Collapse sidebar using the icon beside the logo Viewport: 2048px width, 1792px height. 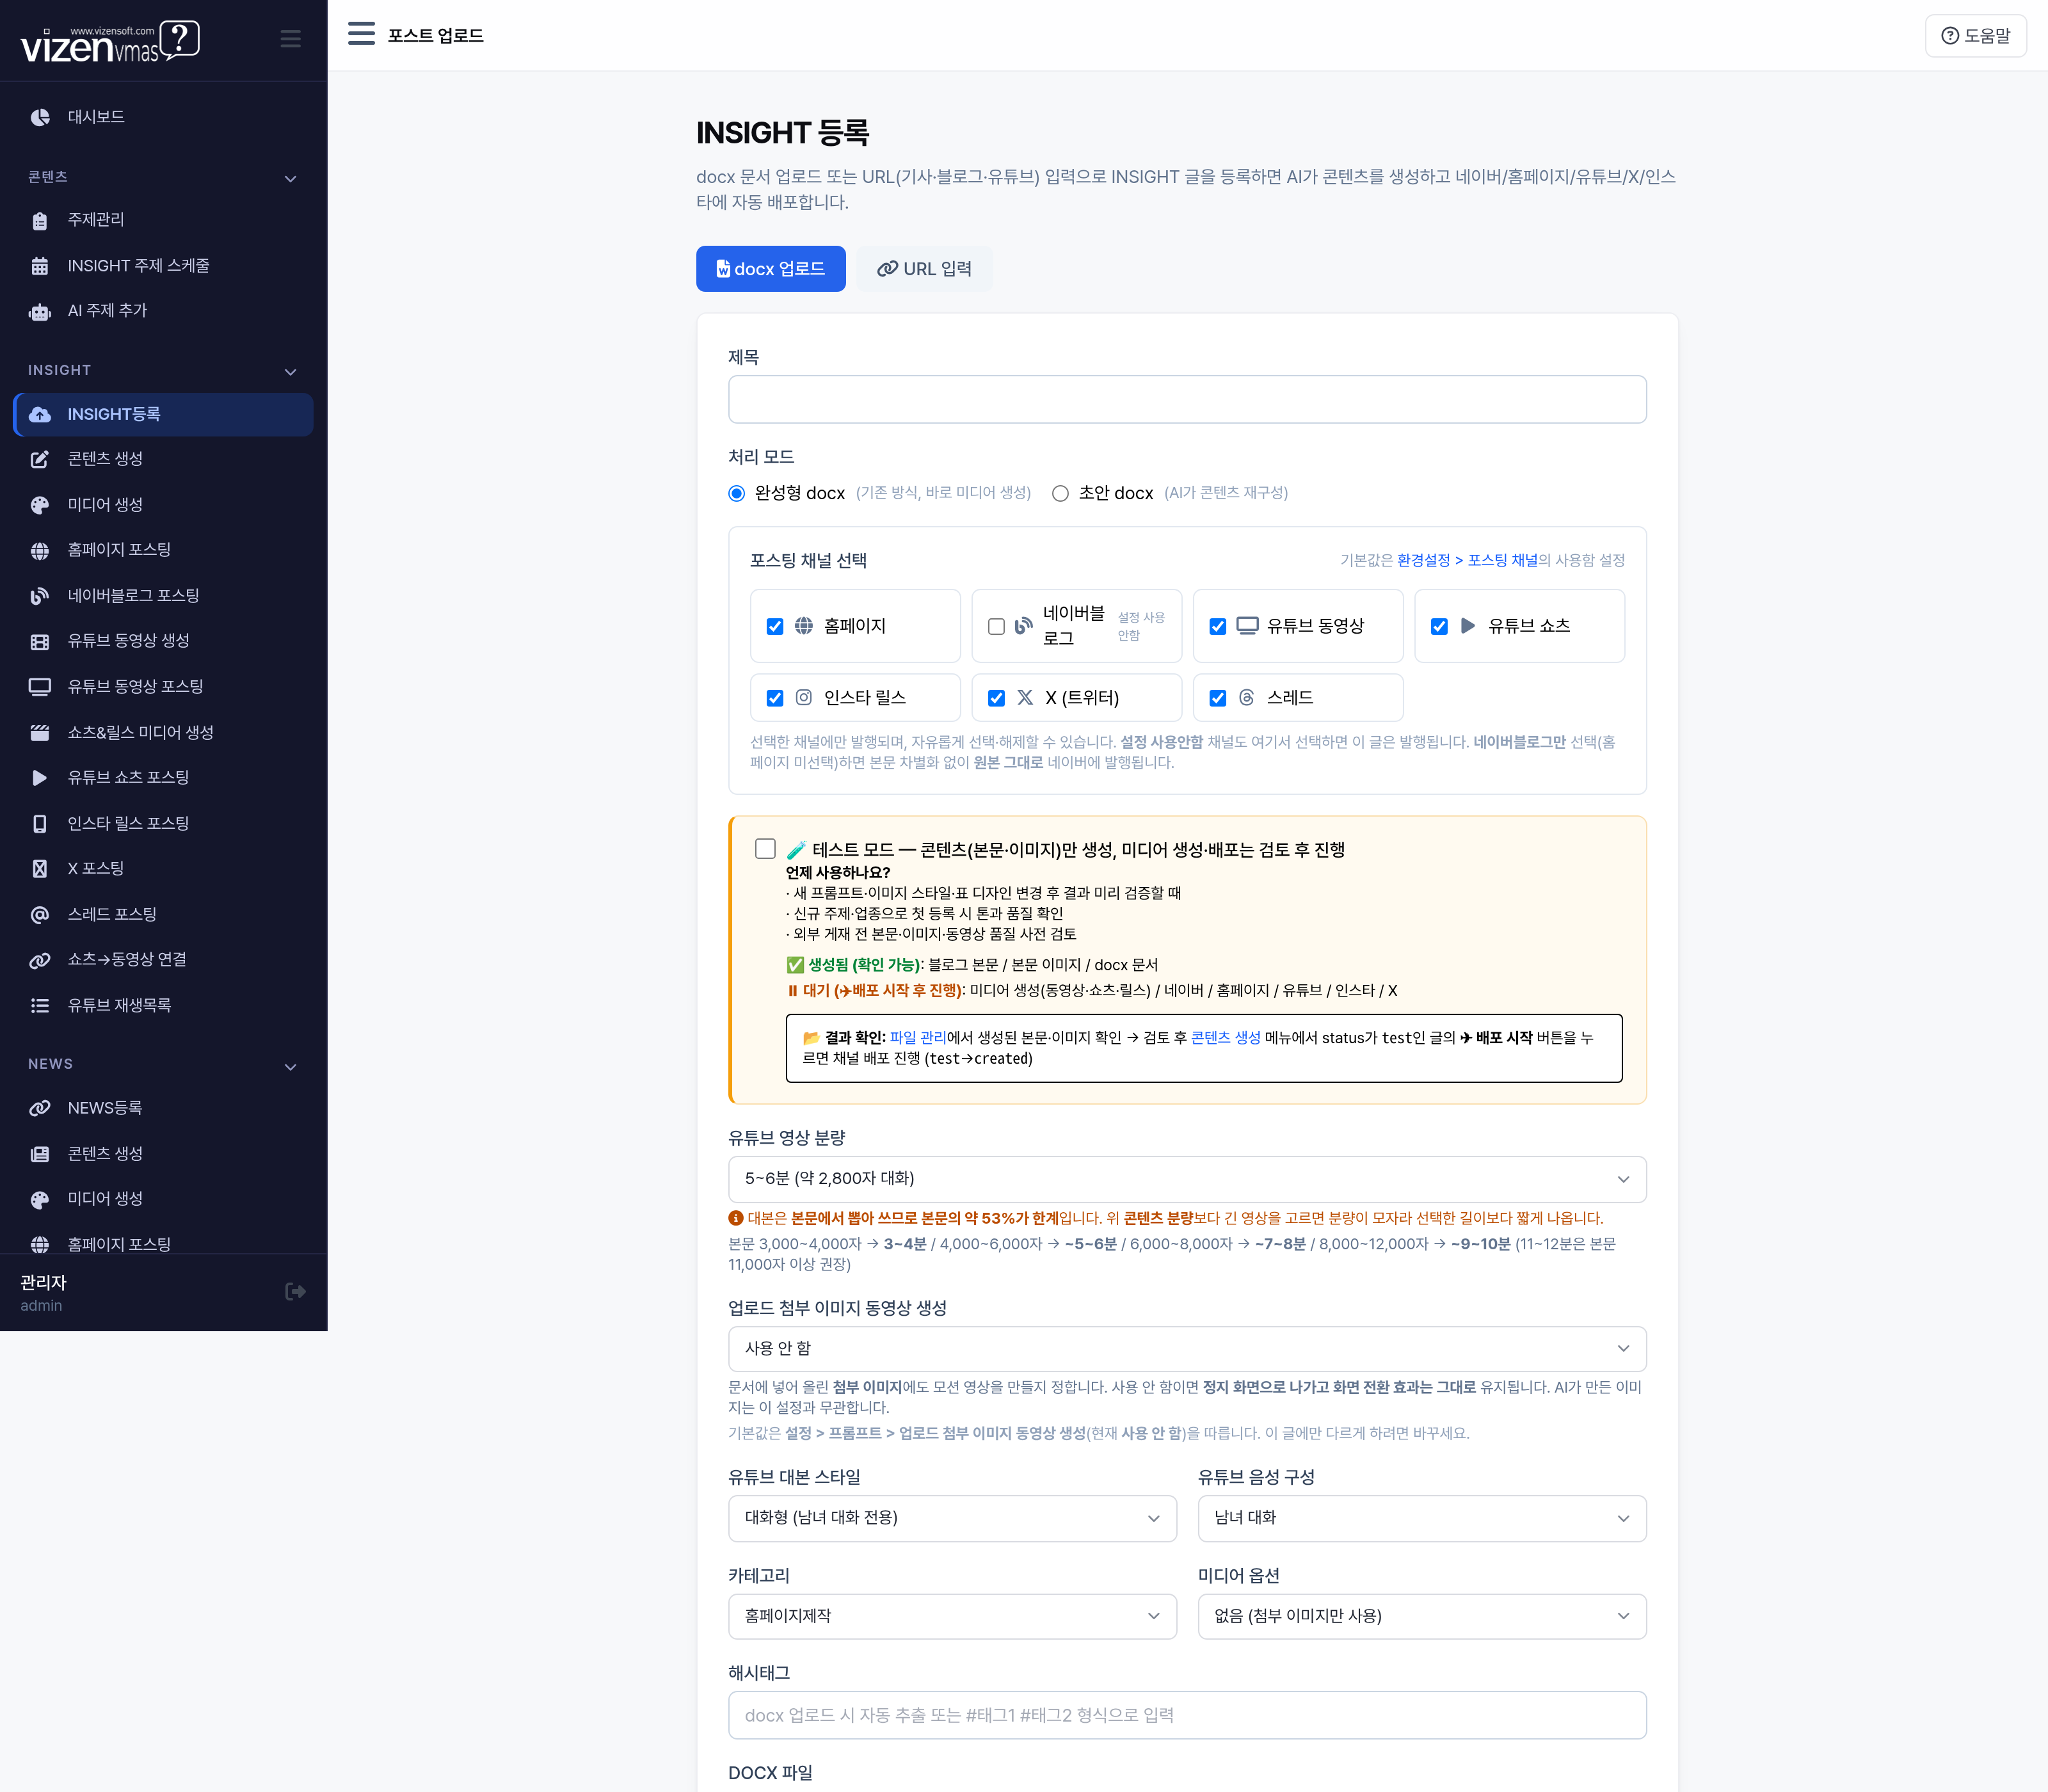tap(291, 39)
